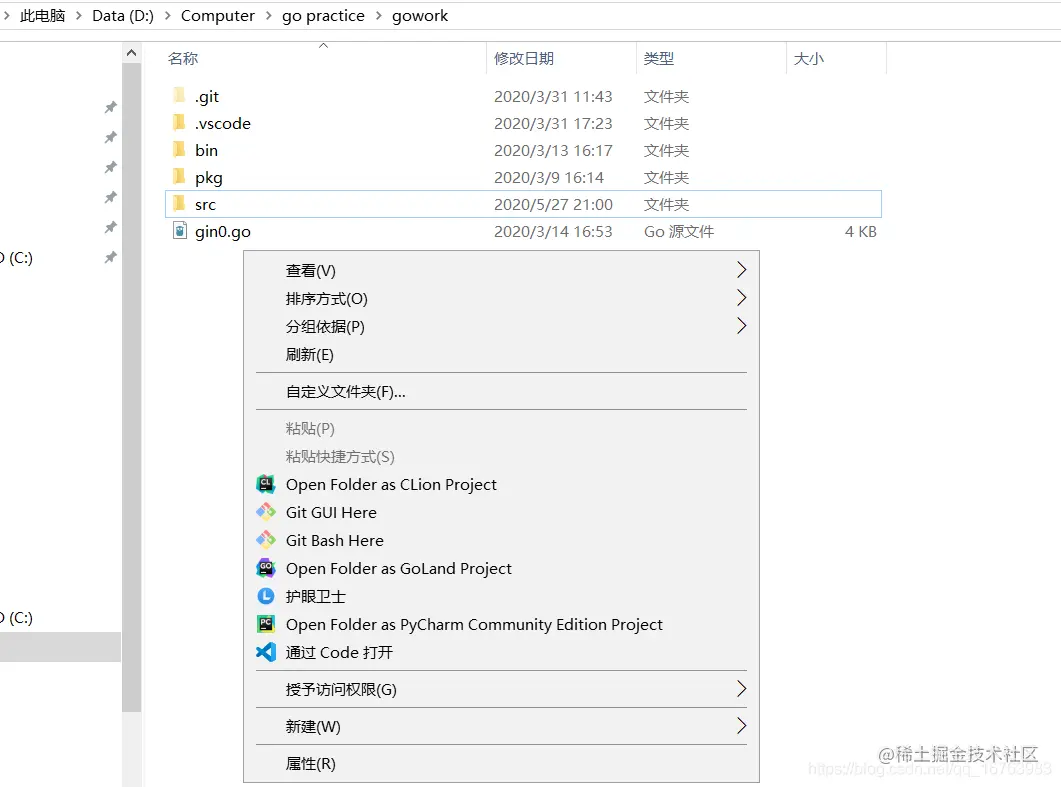Select the bin folder name

pyautogui.click(x=206, y=150)
